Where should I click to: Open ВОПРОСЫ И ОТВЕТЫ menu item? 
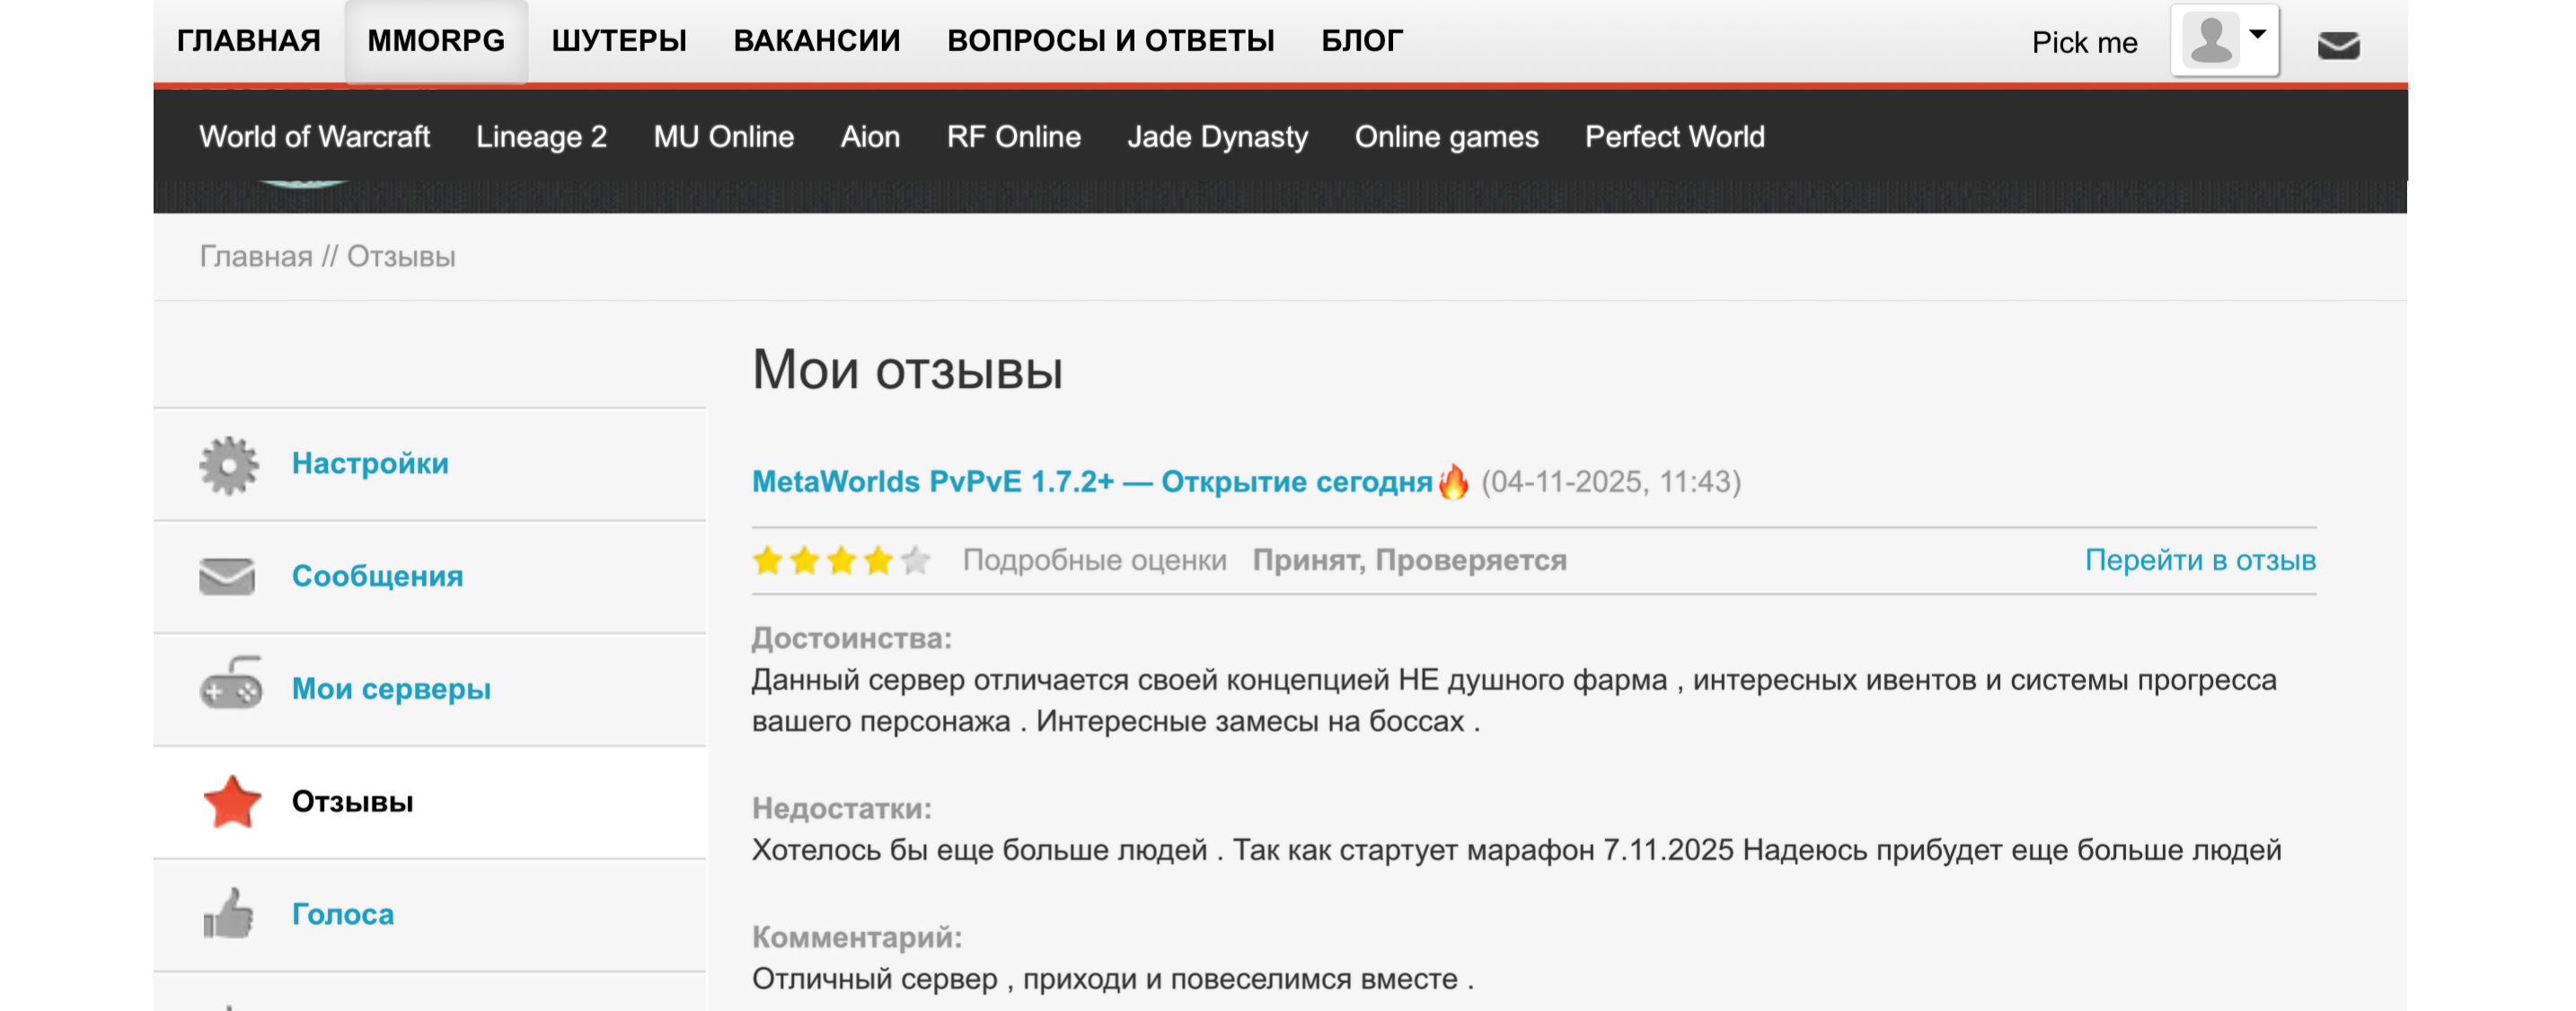point(1110,41)
